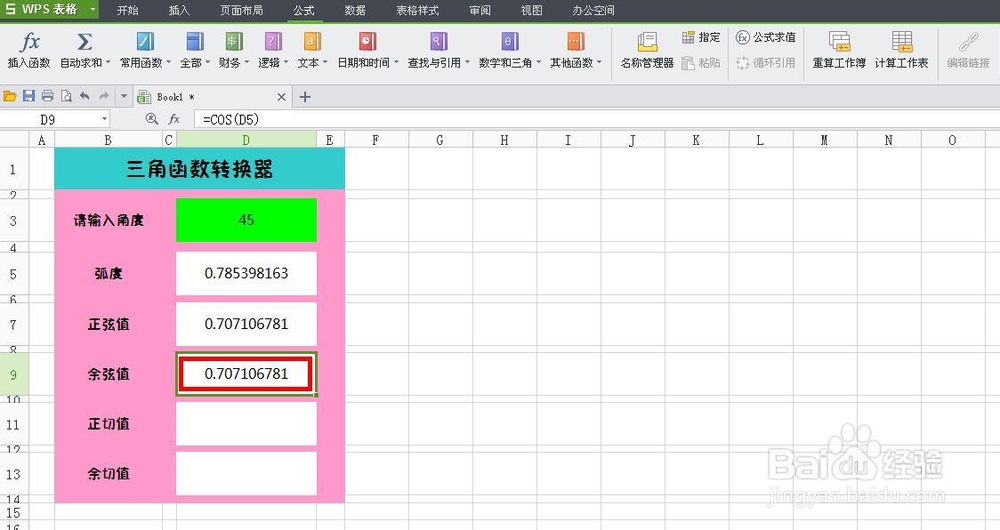
Task: Open Lookup & Reference (查找与引用) icon
Action: click(x=438, y=42)
